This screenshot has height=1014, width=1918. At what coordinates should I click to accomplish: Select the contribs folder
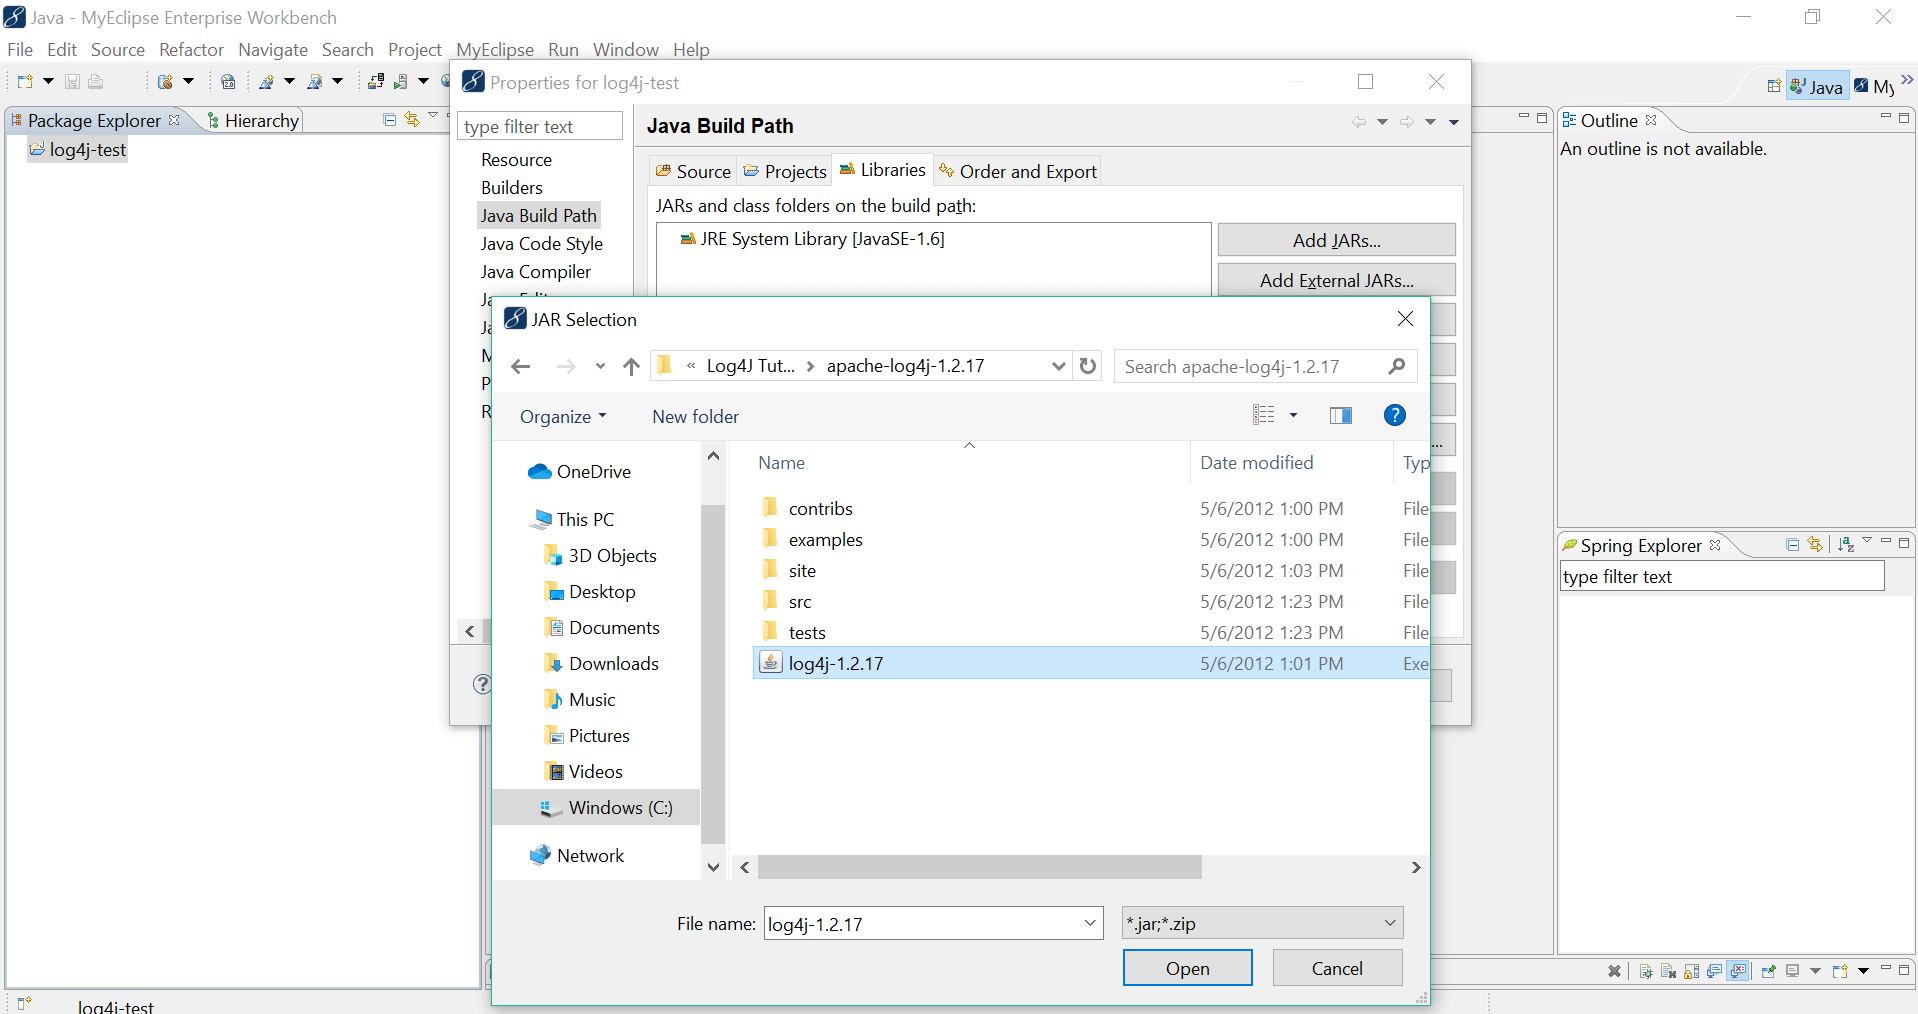820,508
